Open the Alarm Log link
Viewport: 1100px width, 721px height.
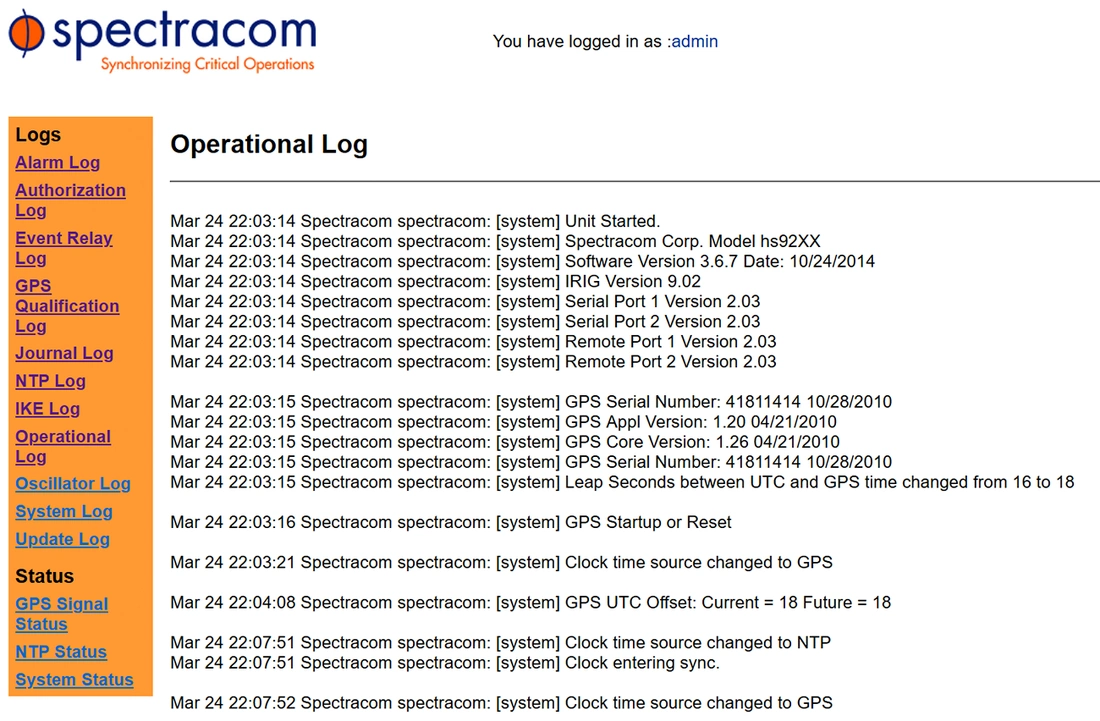pyautogui.click(x=58, y=163)
